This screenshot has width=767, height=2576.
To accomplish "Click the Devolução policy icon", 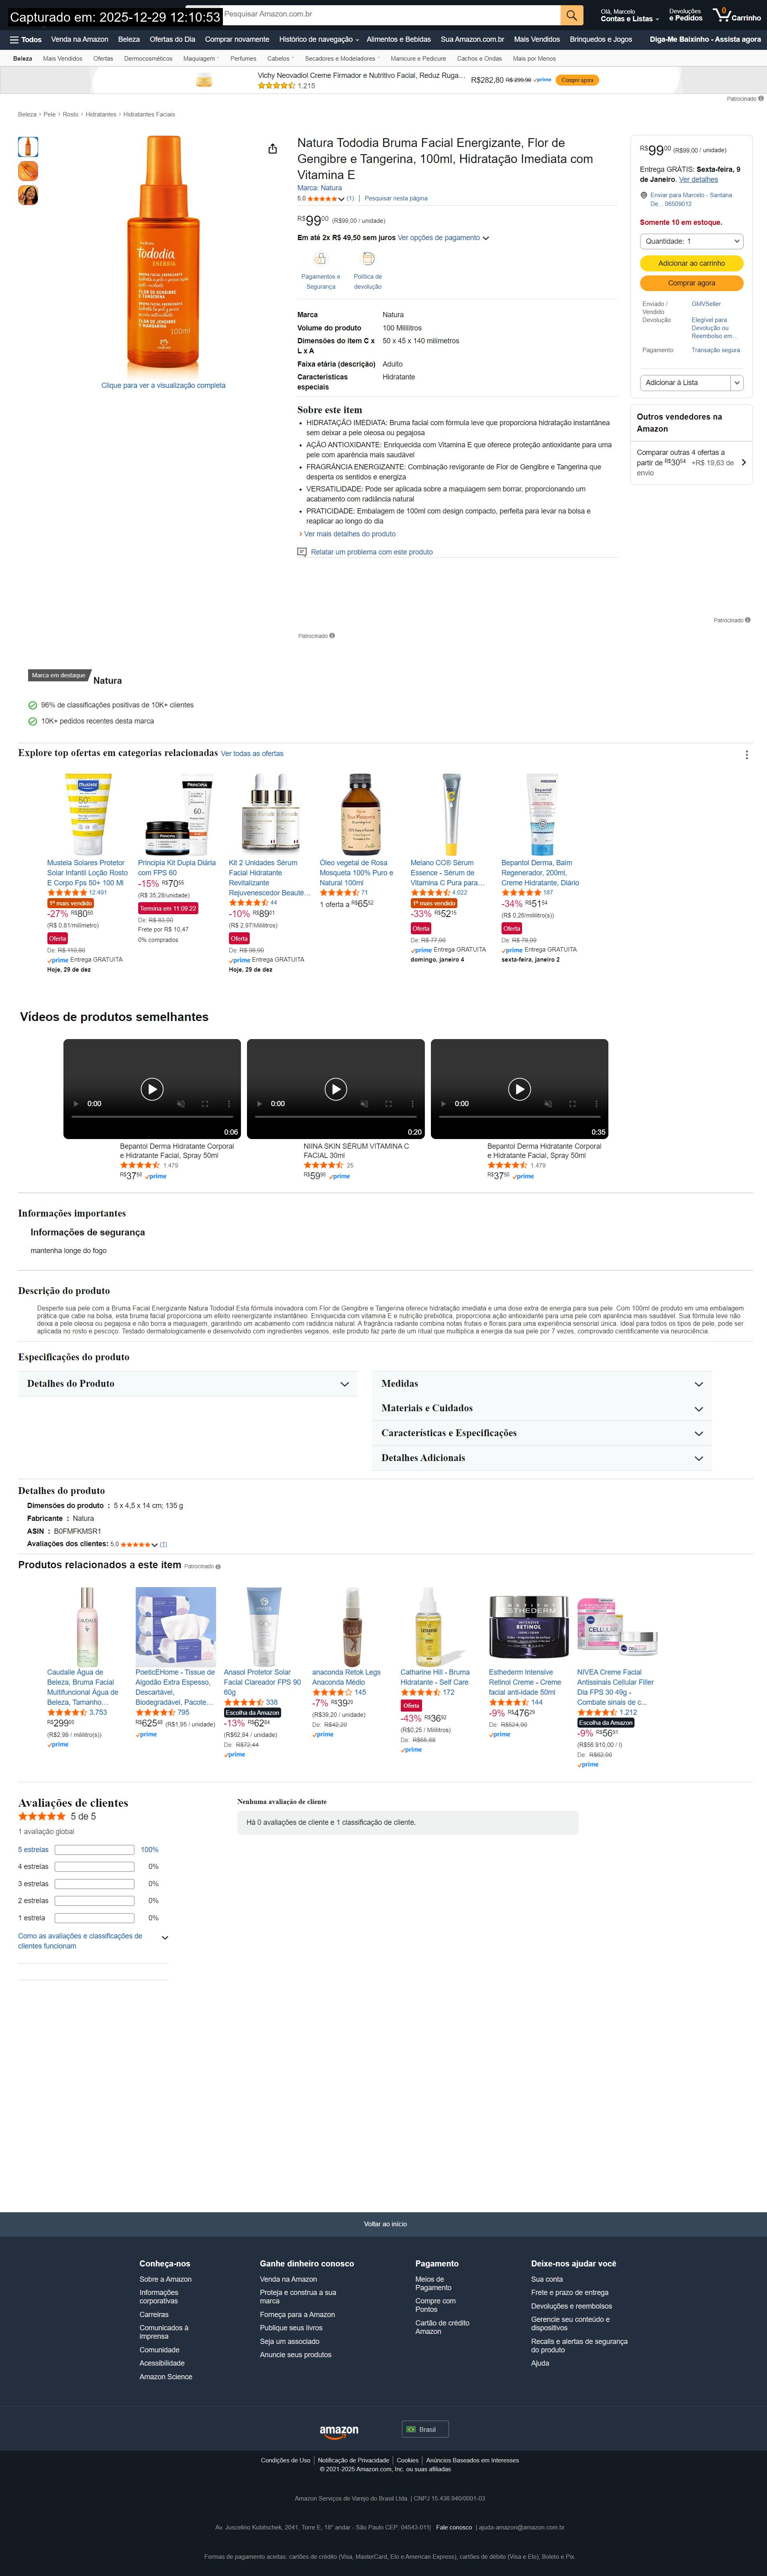I will tap(368, 259).
